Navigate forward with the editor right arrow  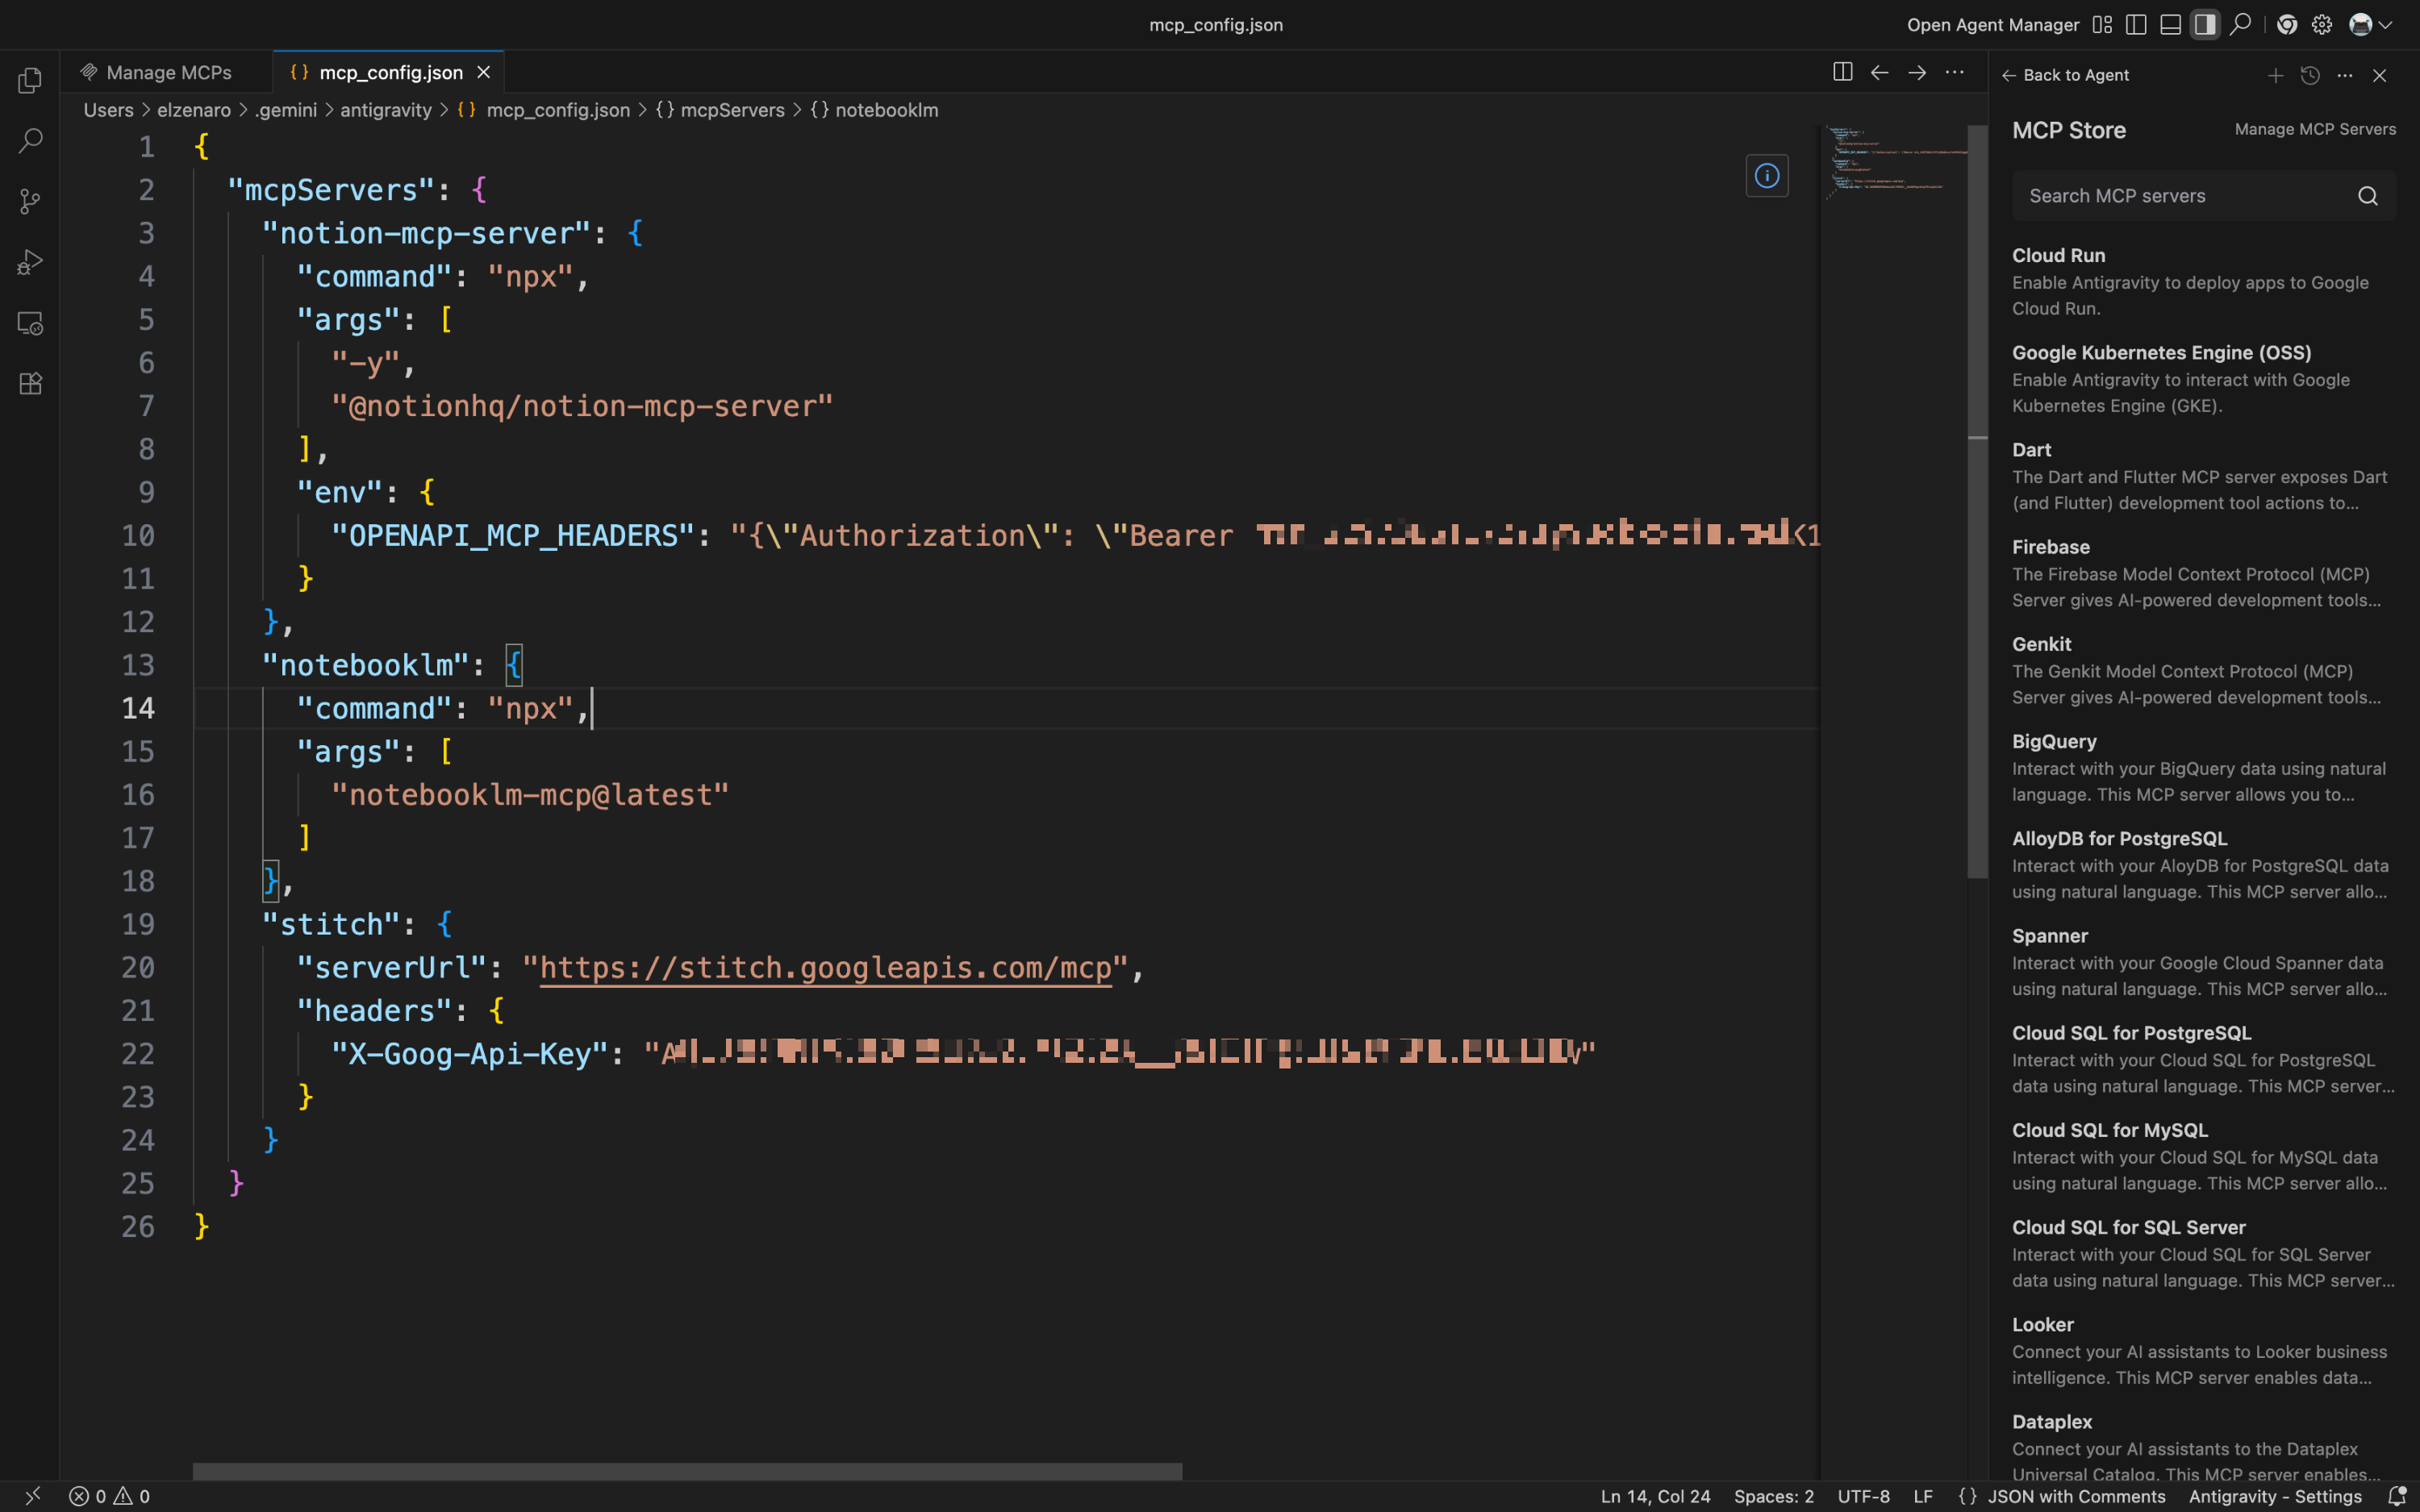(x=1917, y=72)
